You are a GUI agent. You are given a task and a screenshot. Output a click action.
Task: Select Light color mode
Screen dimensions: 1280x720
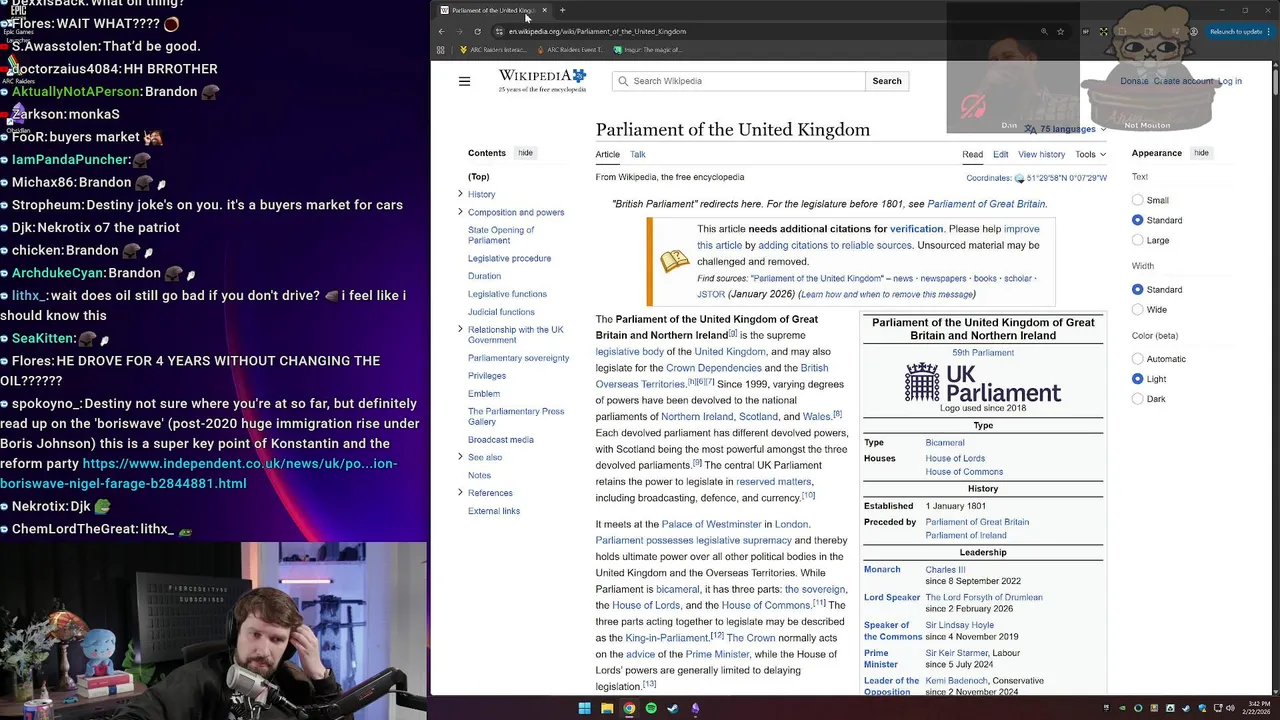[1137, 379]
